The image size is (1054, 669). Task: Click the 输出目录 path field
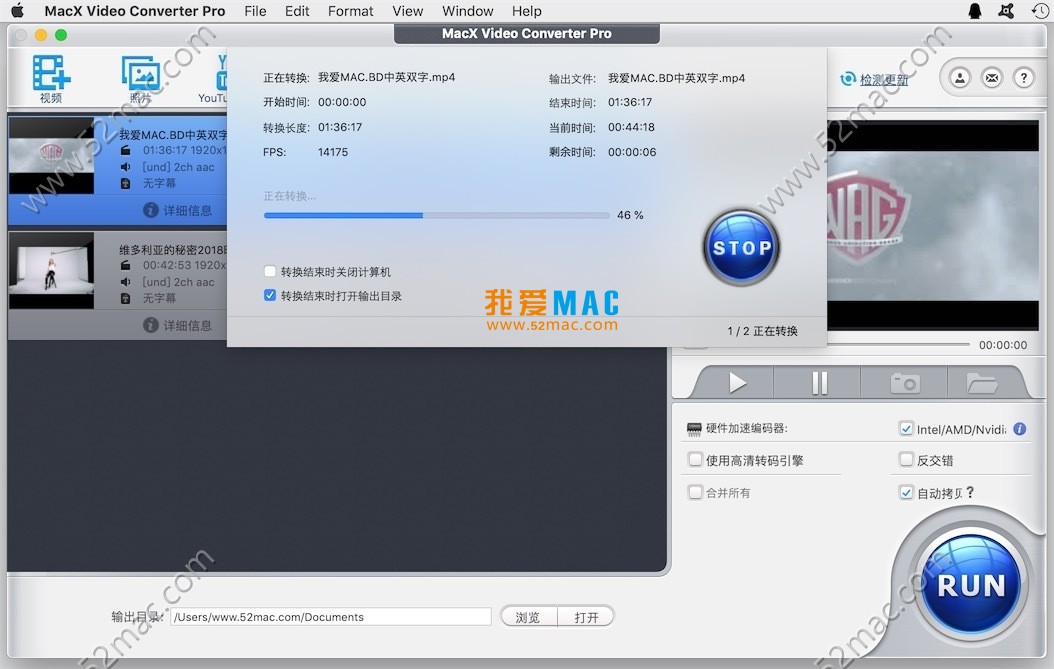pyautogui.click(x=331, y=617)
